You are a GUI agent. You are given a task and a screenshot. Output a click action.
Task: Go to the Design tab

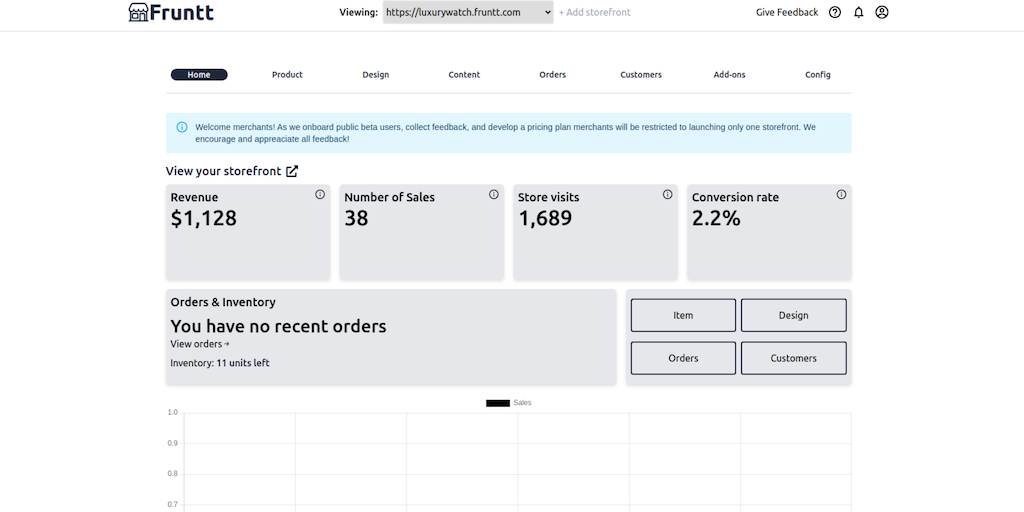(x=375, y=75)
